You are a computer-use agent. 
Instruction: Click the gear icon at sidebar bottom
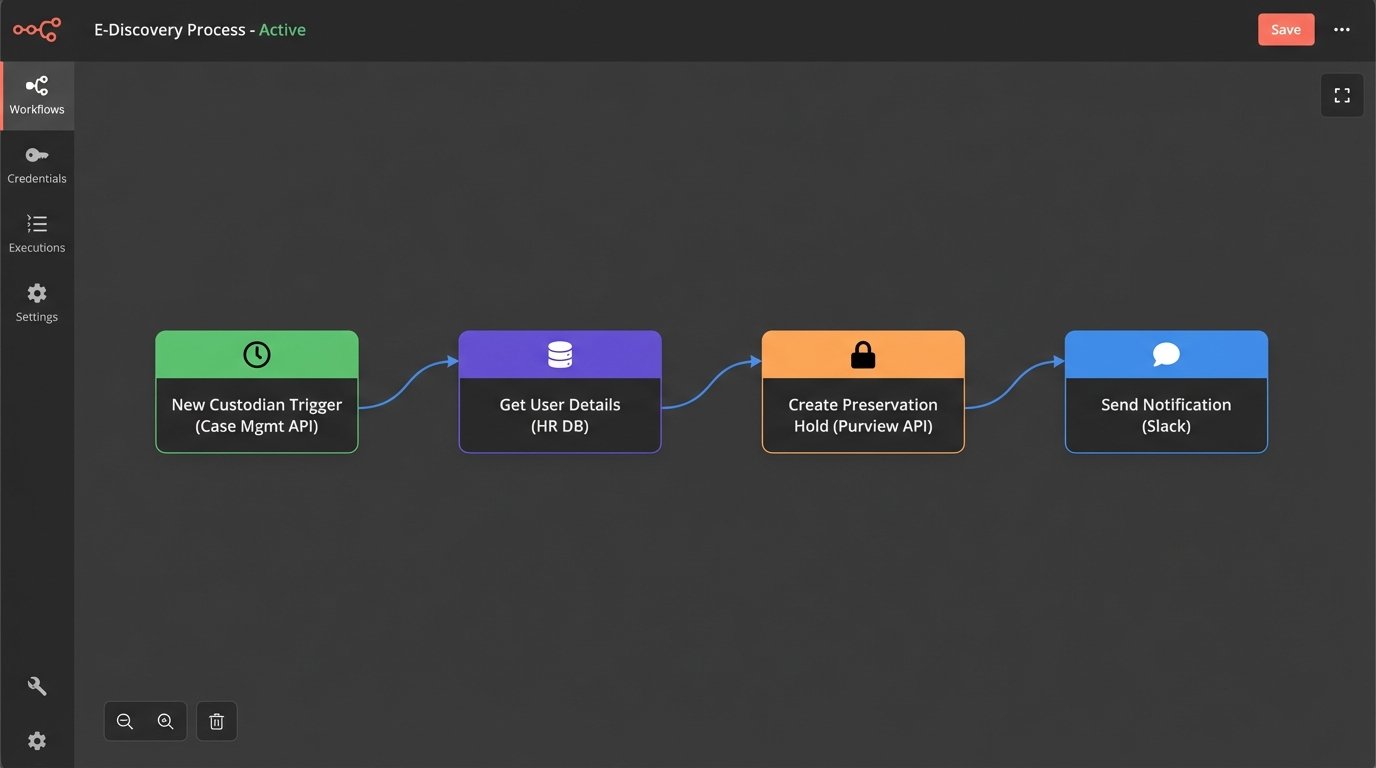click(37, 740)
